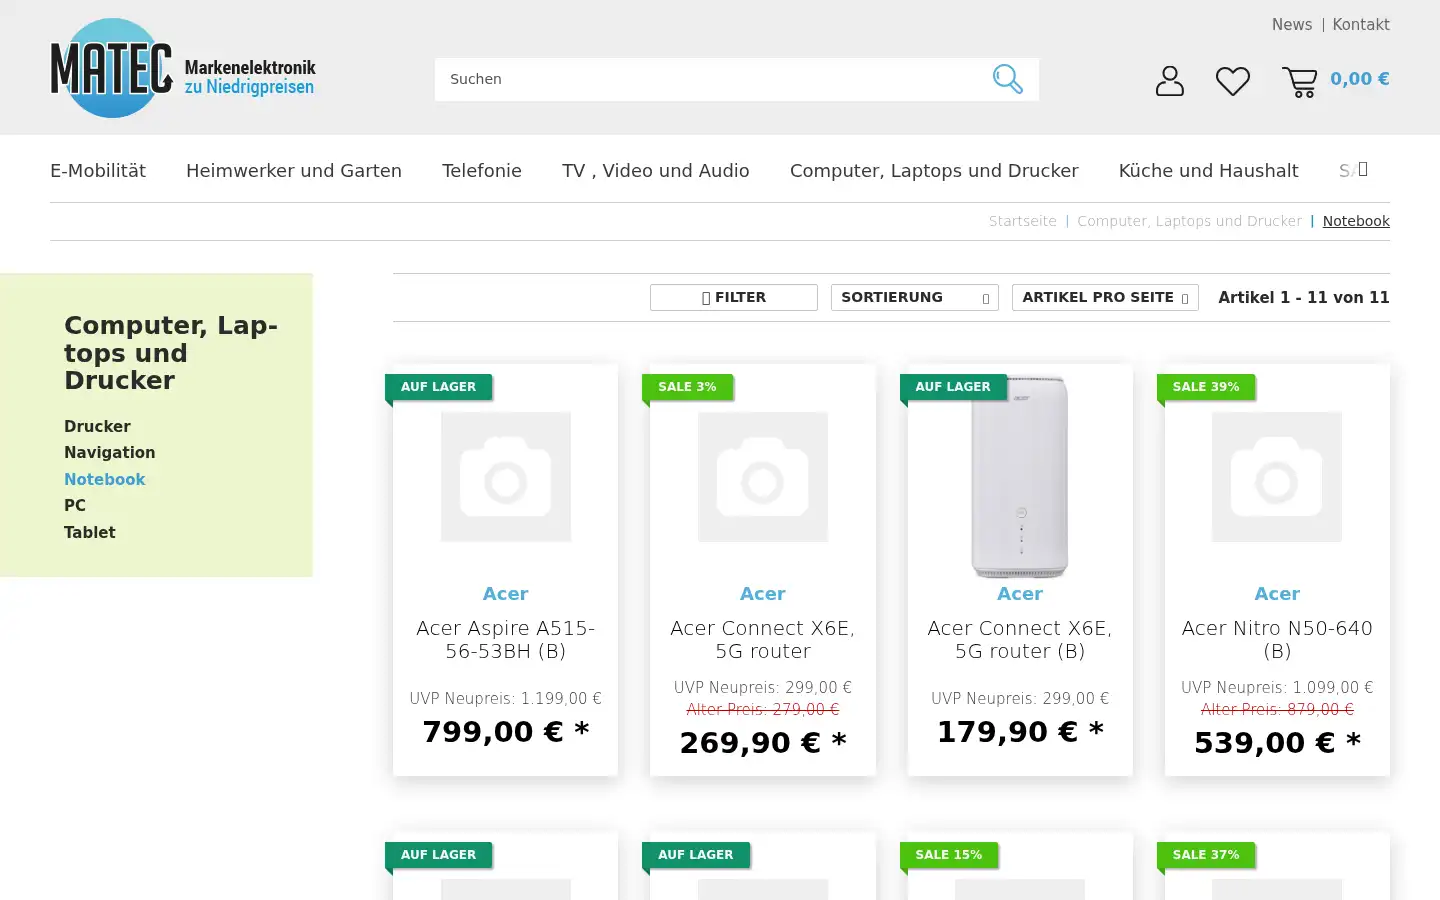The width and height of the screenshot is (1440, 900).
Task: Click the MATEC logo
Action: [x=183, y=68]
